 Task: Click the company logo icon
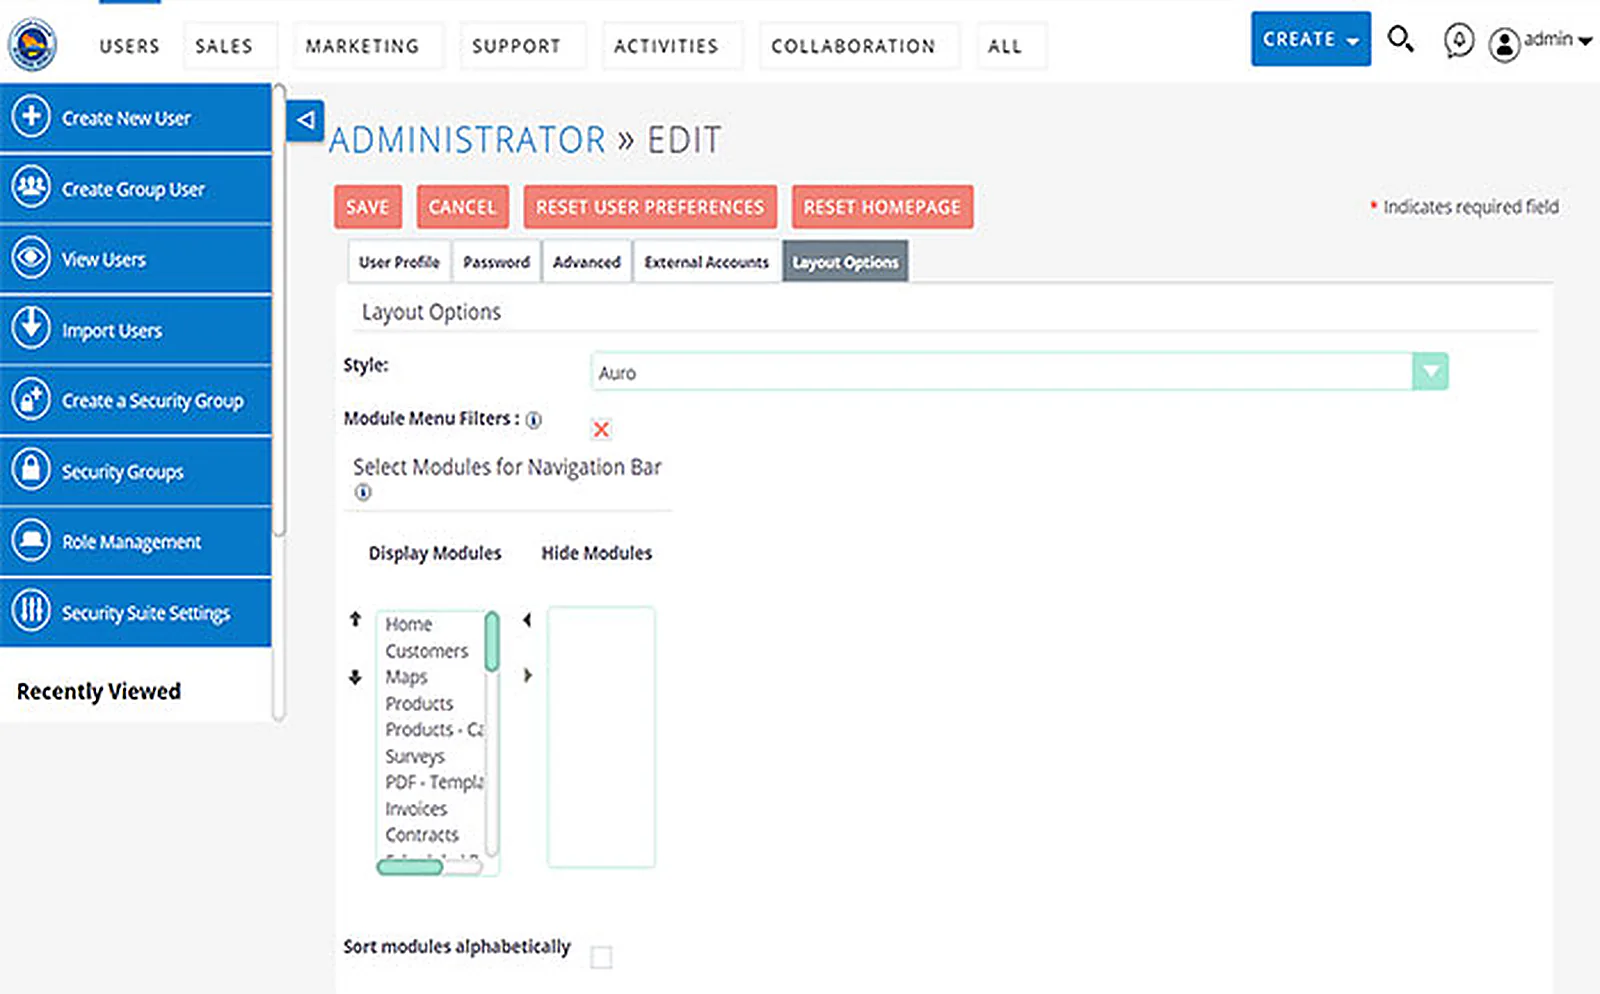tap(32, 44)
